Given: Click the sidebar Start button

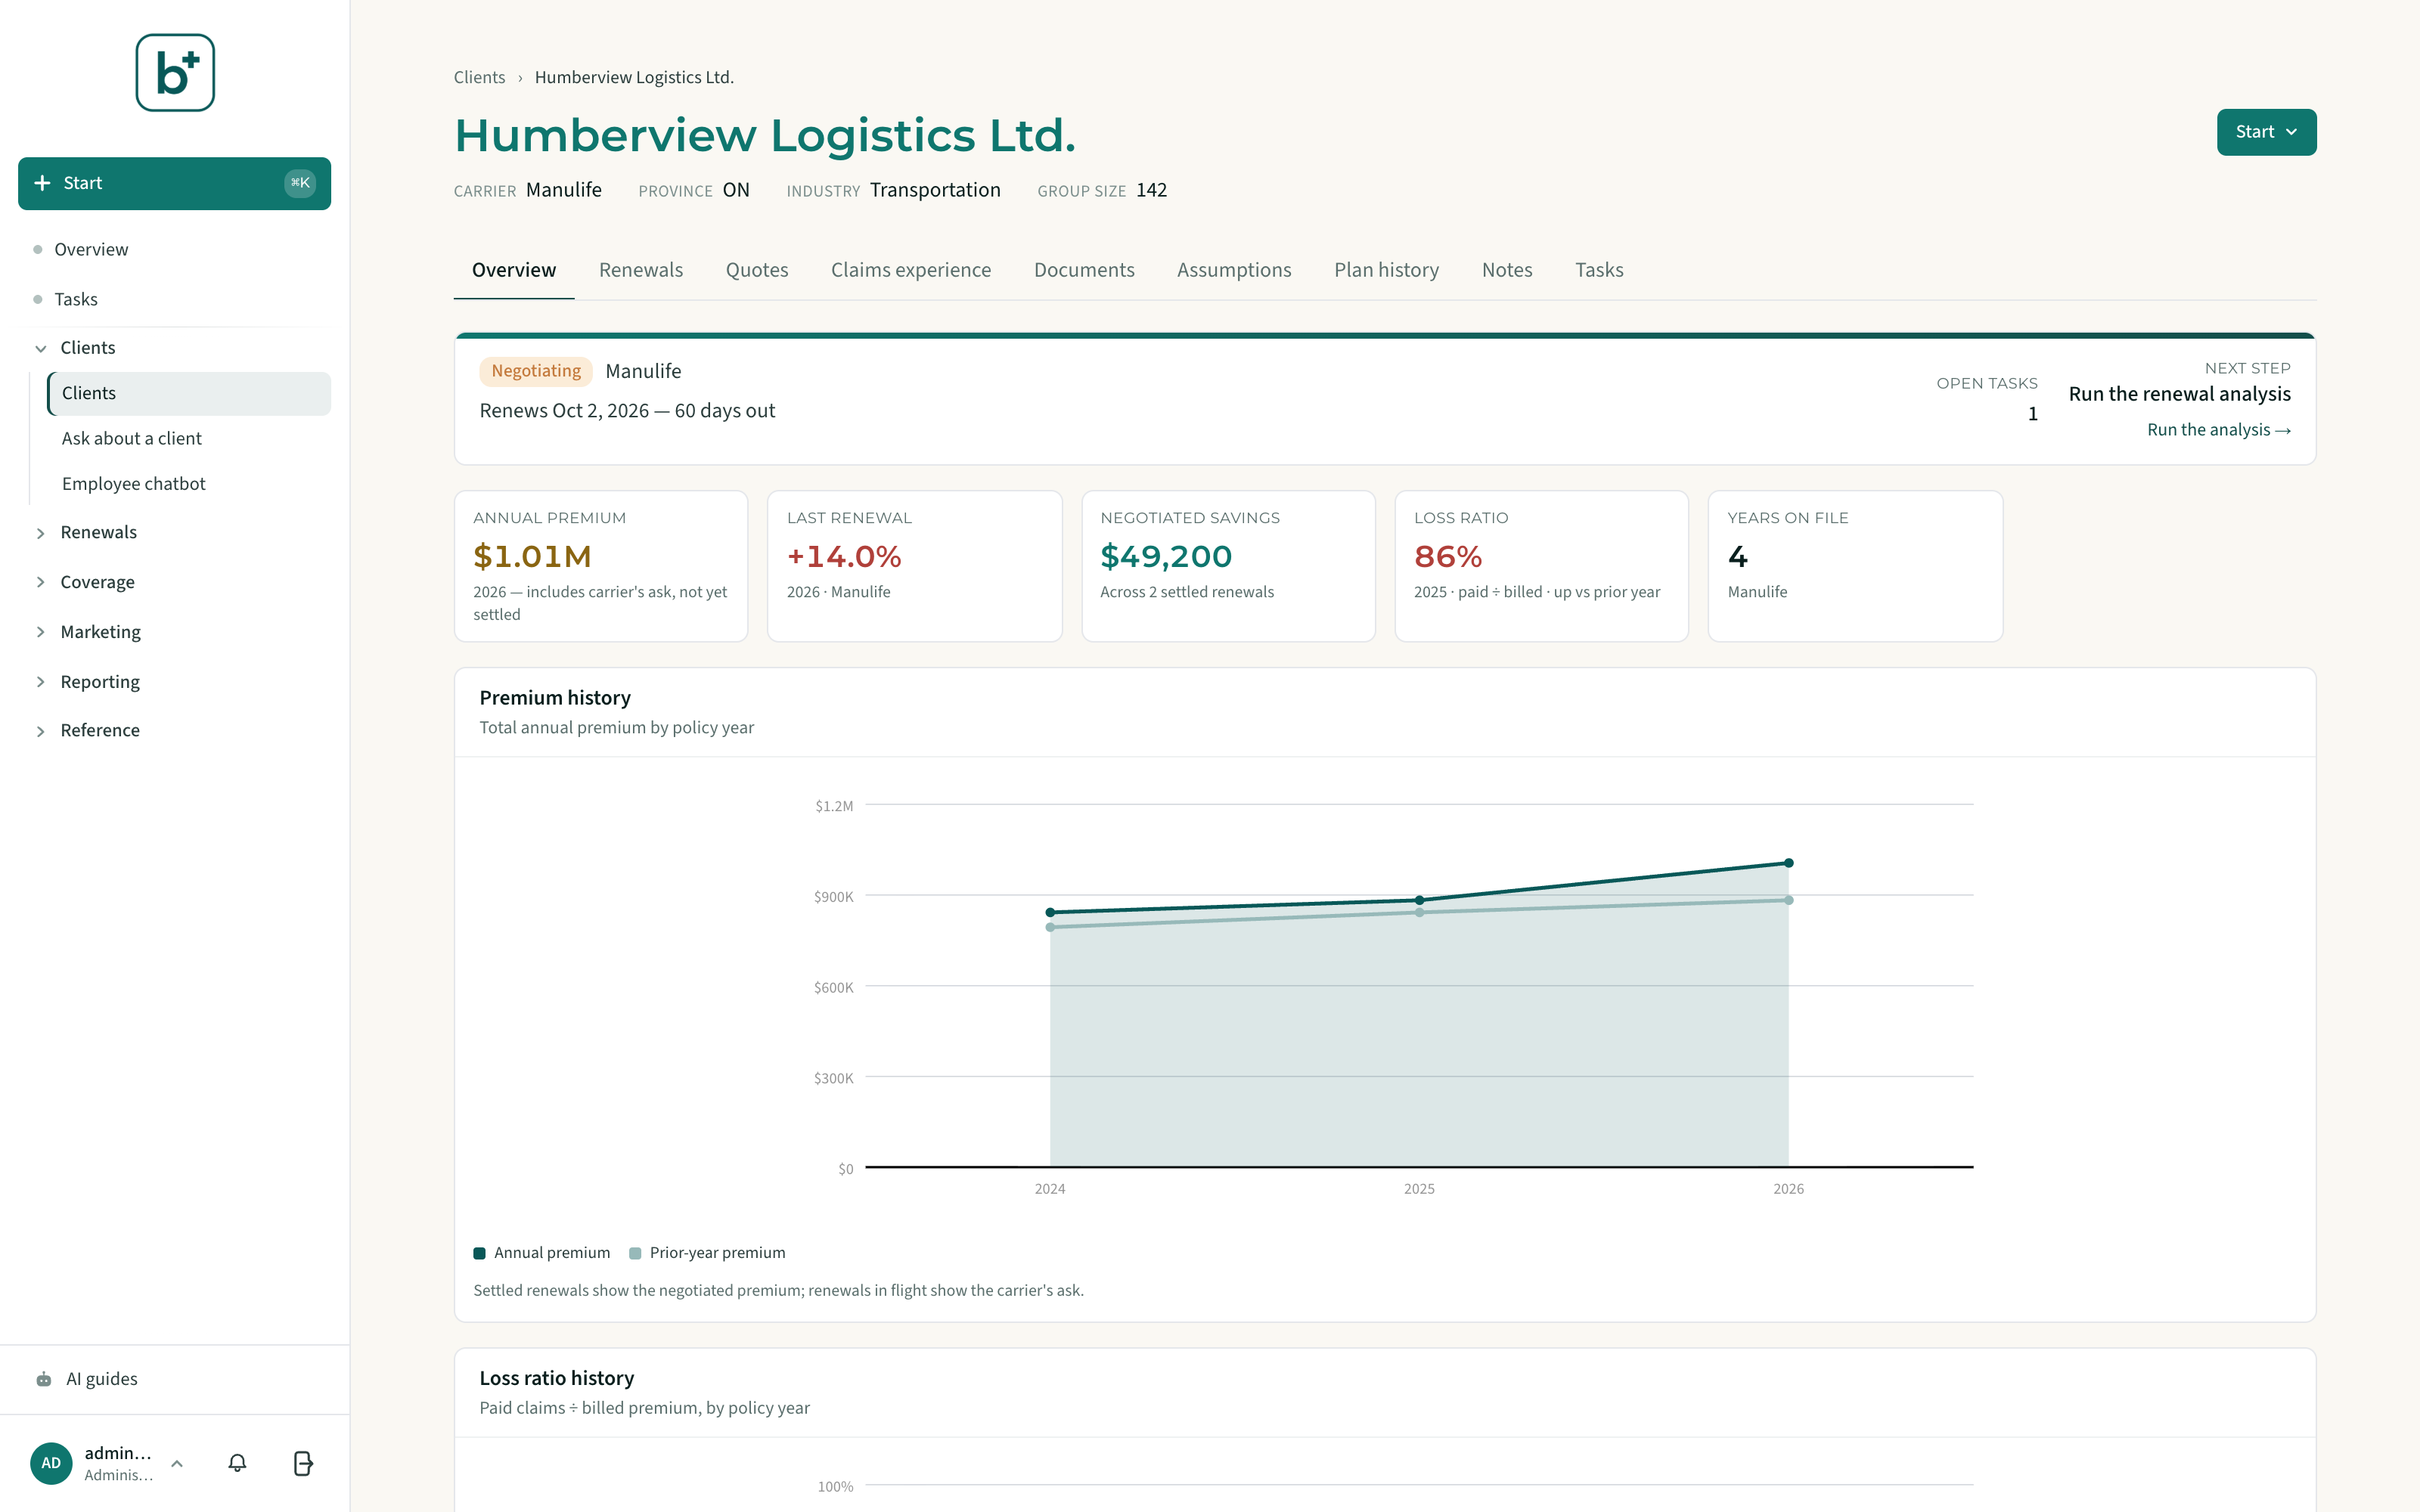Looking at the screenshot, I should click(174, 183).
